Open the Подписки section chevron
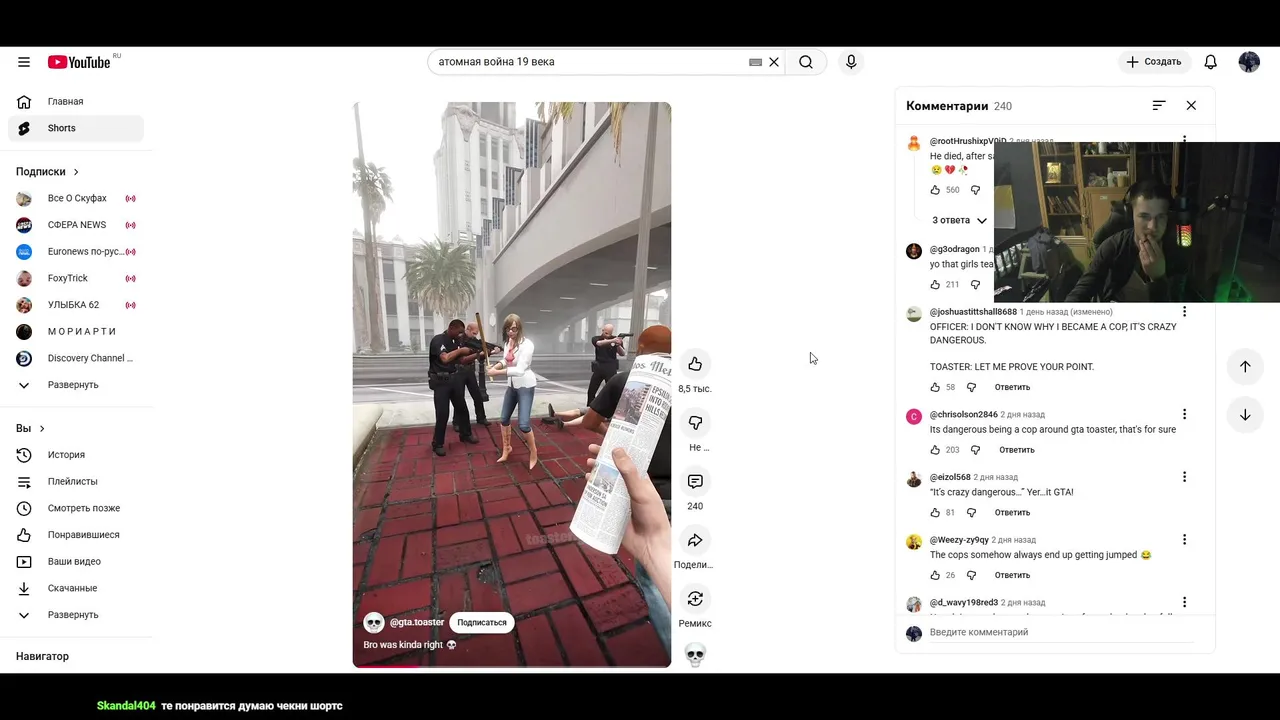 [x=76, y=172]
